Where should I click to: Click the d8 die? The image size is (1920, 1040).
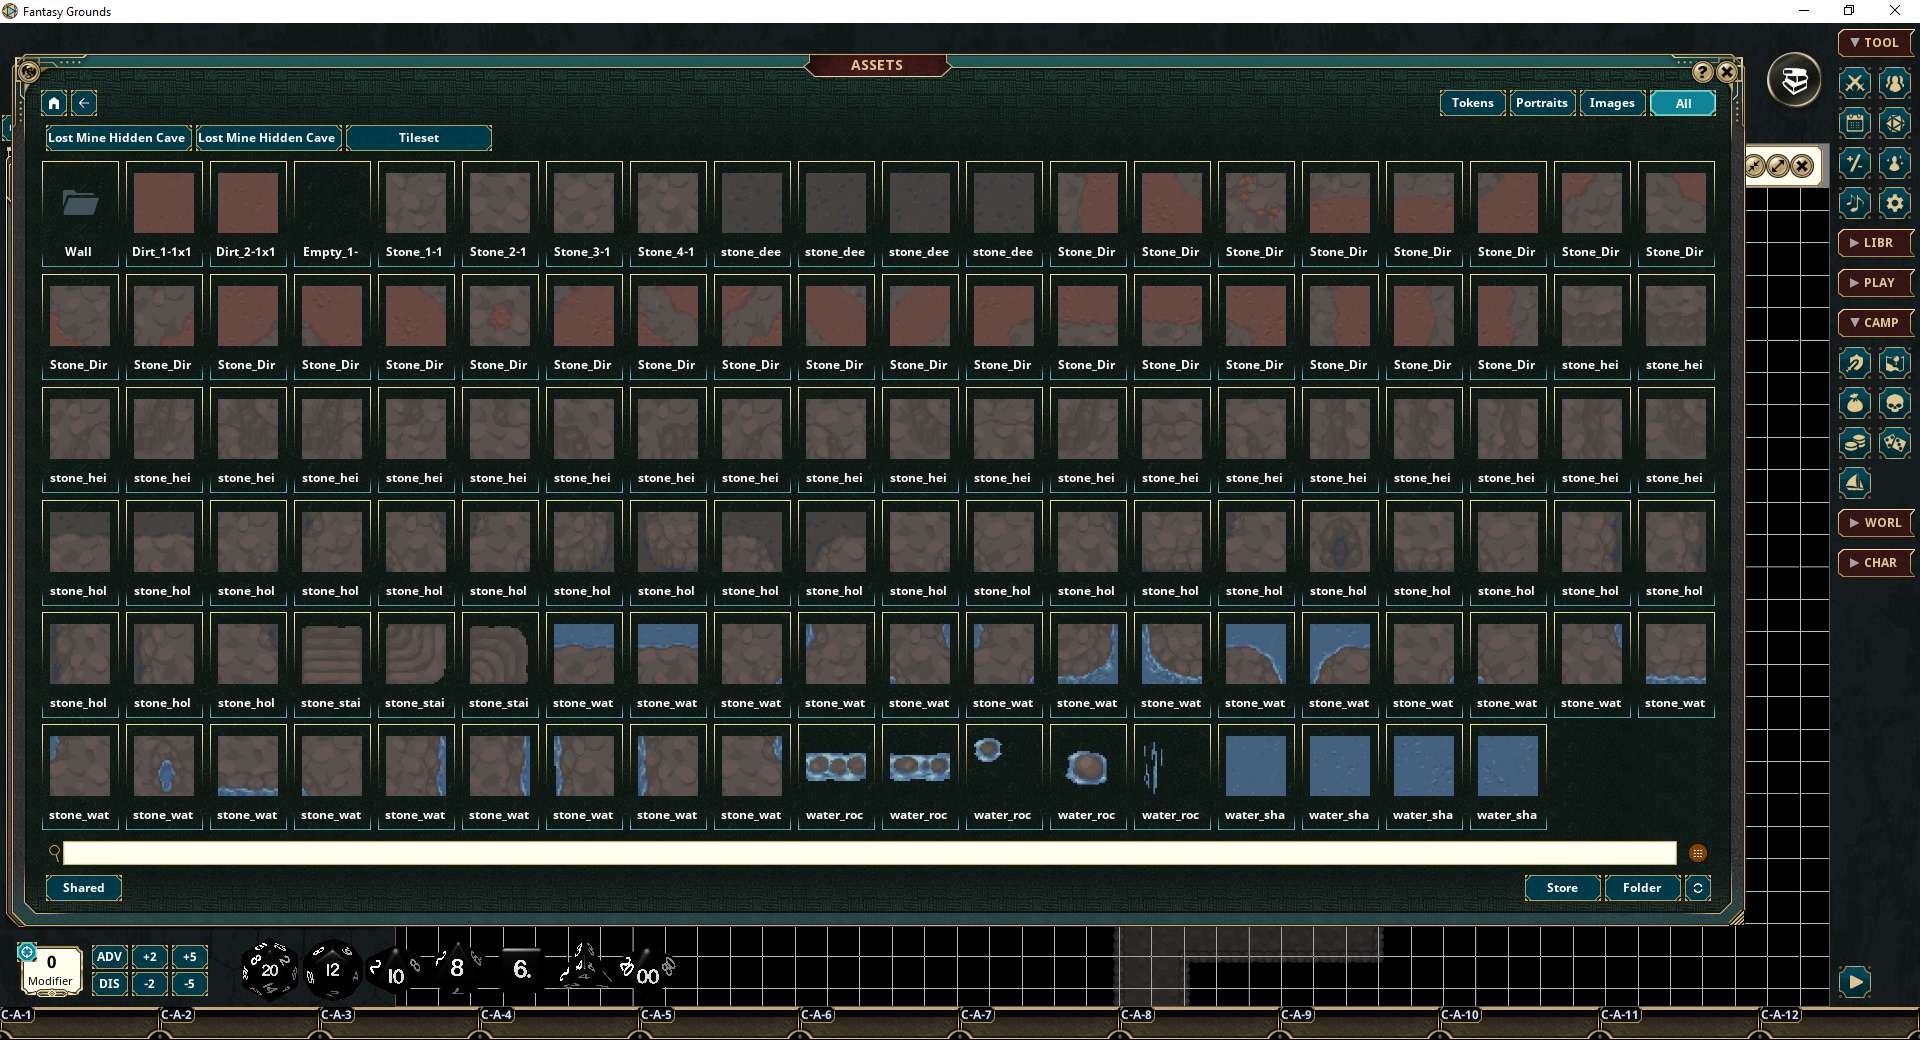coord(457,967)
